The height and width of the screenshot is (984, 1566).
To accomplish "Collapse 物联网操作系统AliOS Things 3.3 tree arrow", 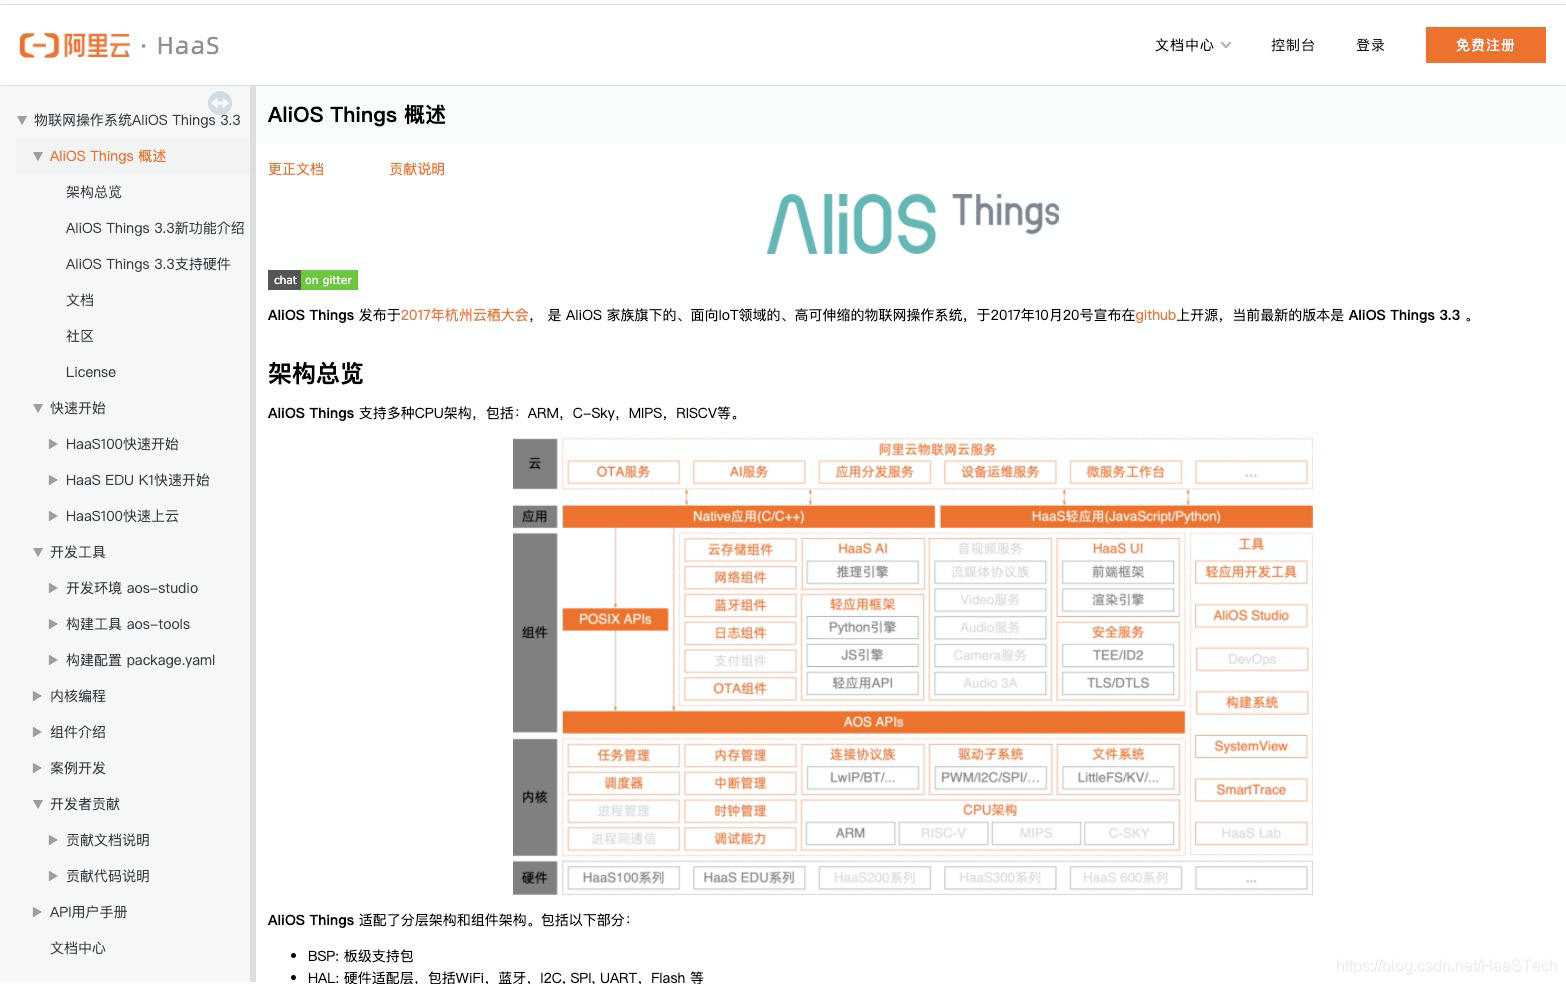I will (x=22, y=120).
